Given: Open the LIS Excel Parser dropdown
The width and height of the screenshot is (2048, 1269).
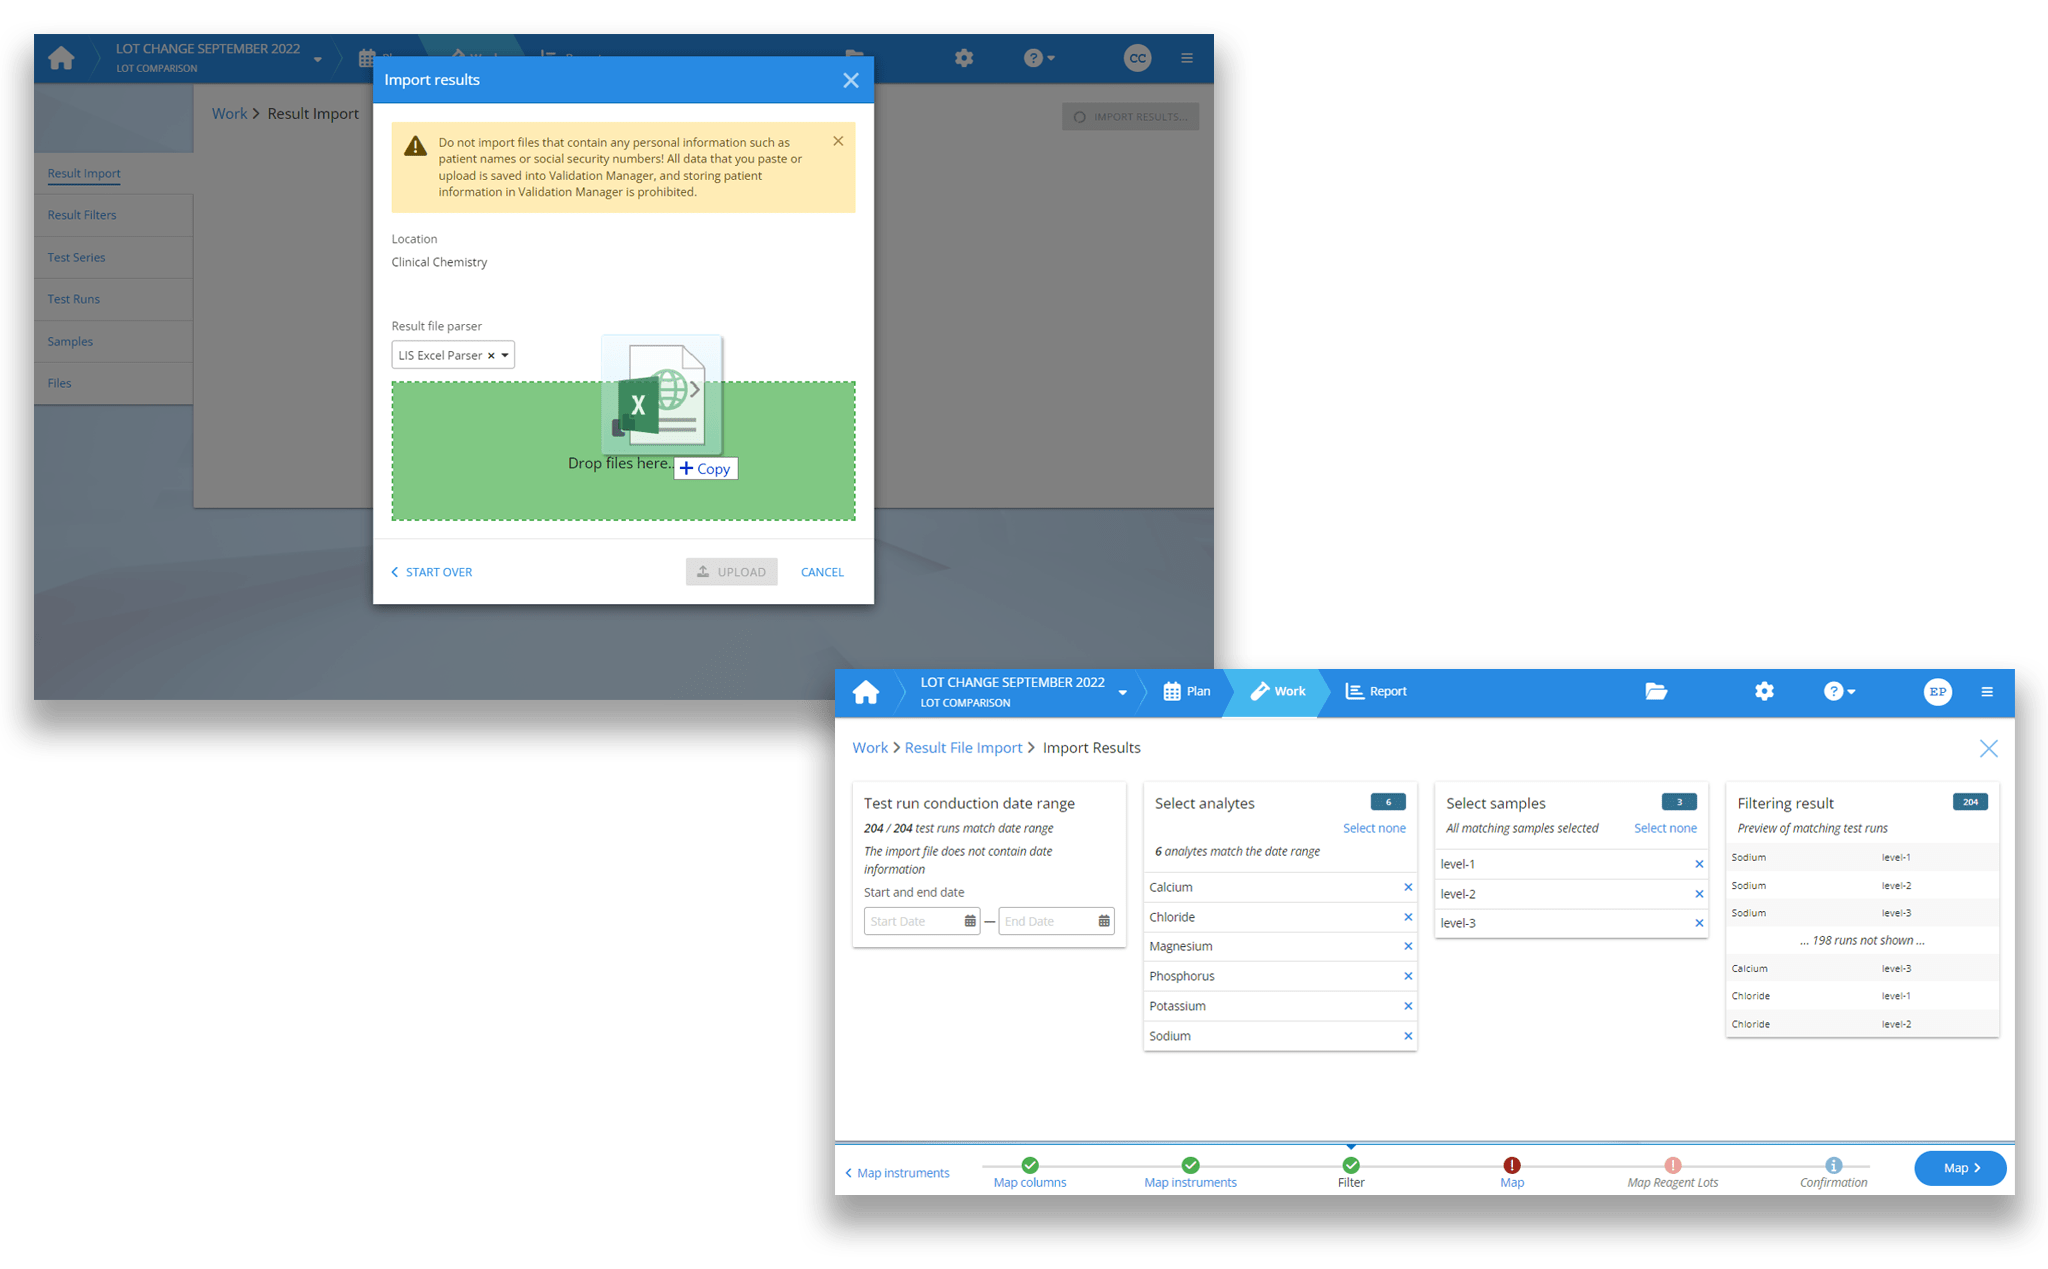Looking at the screenshot, I should click(504, 355).
